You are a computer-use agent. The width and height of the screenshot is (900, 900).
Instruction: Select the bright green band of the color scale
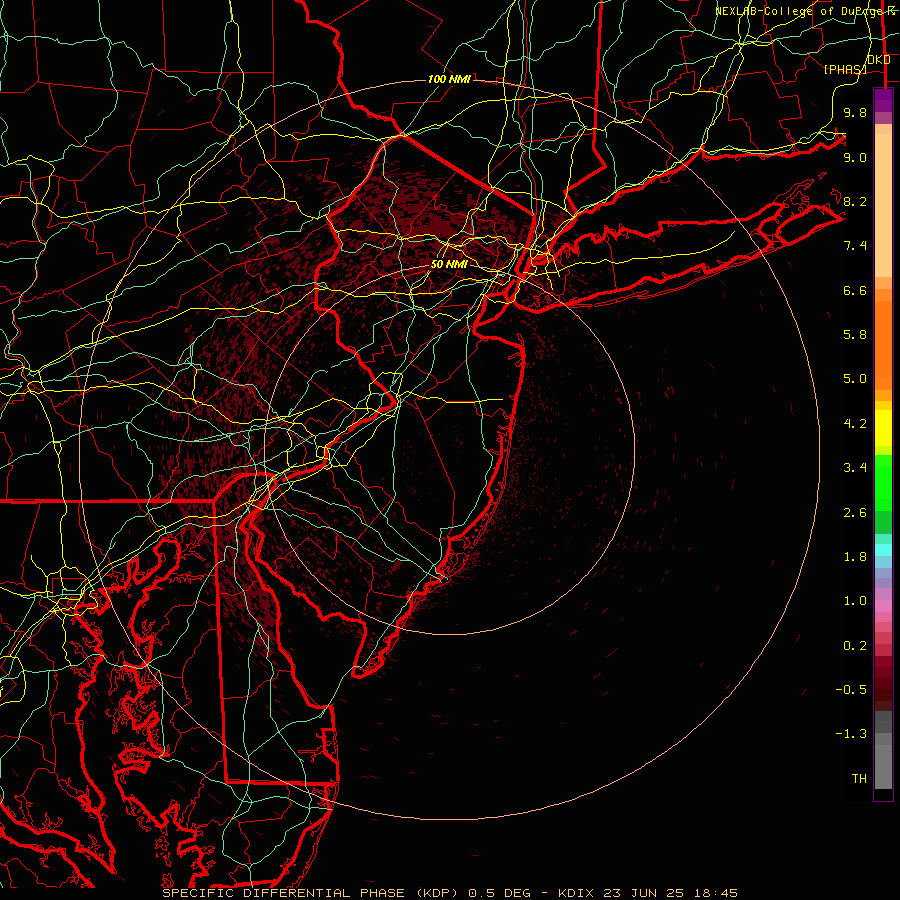pos(883,483)
